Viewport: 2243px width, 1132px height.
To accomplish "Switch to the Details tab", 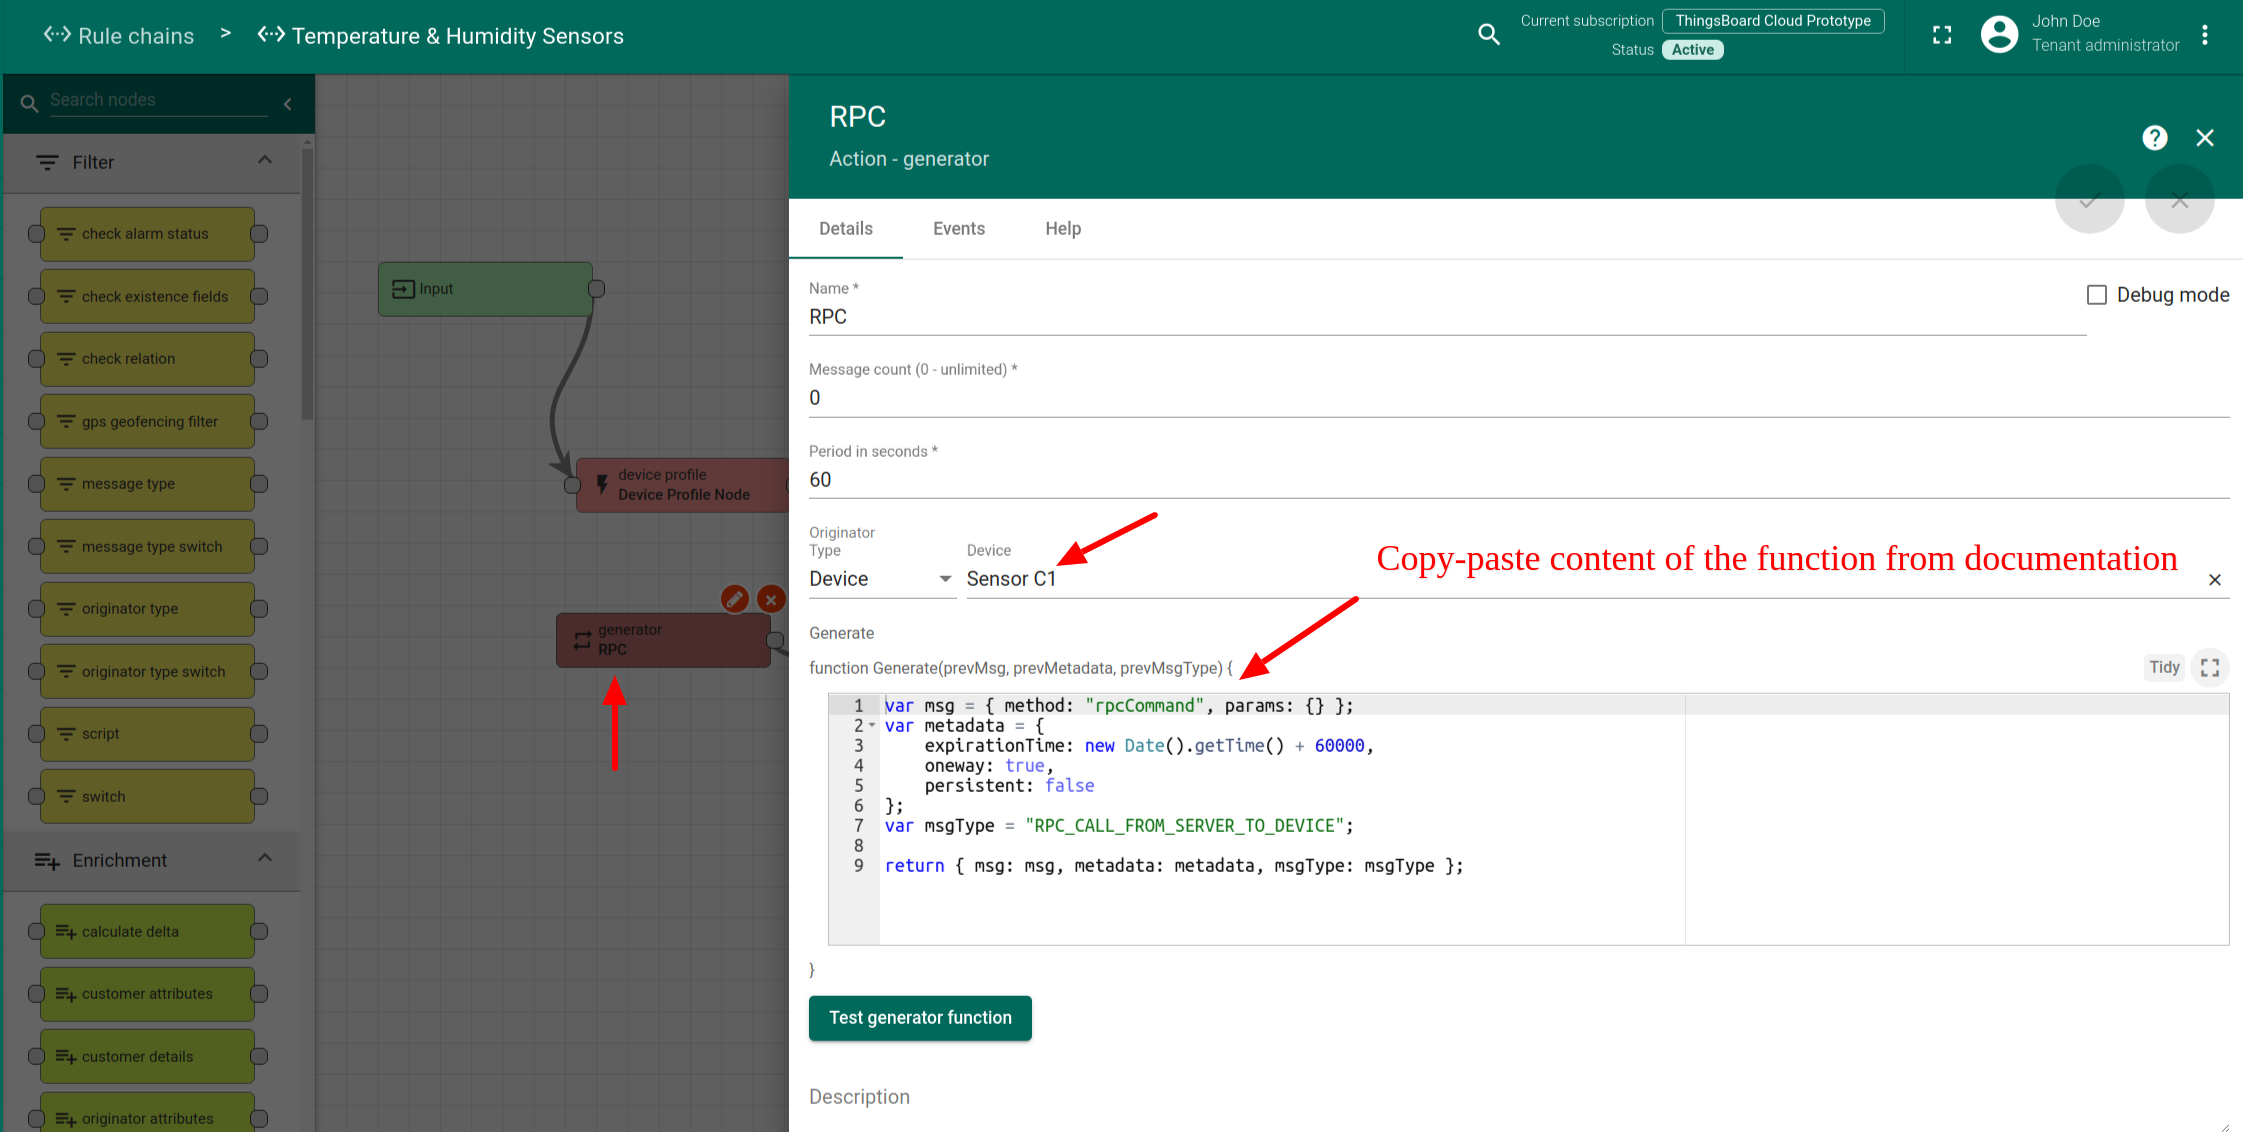I will (x=846, y=229).
